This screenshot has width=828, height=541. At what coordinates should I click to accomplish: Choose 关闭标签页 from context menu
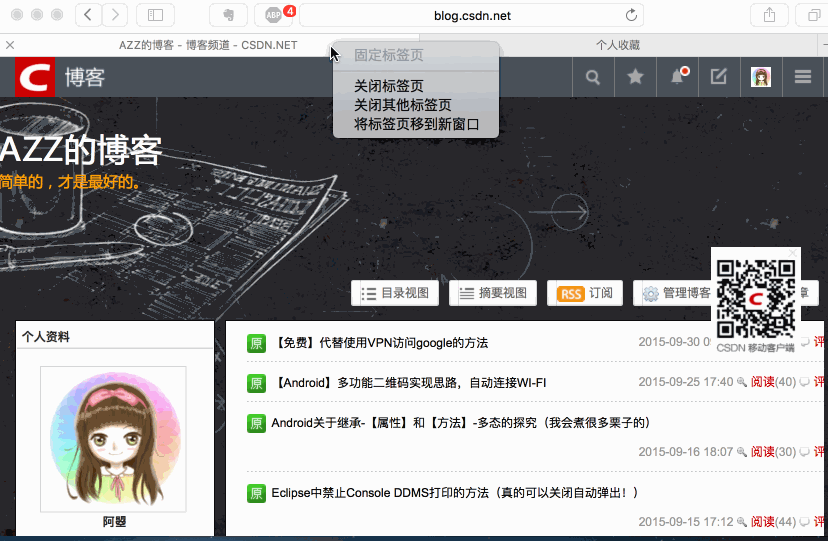[x=416, y=86]
